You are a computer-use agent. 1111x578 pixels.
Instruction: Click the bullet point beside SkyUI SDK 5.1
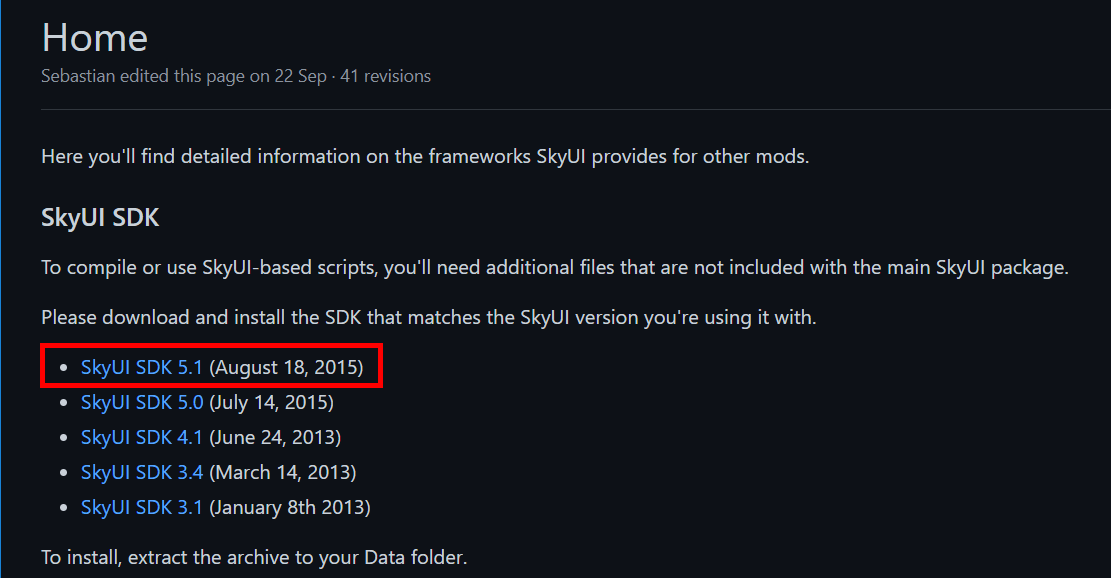pos(64,368)
